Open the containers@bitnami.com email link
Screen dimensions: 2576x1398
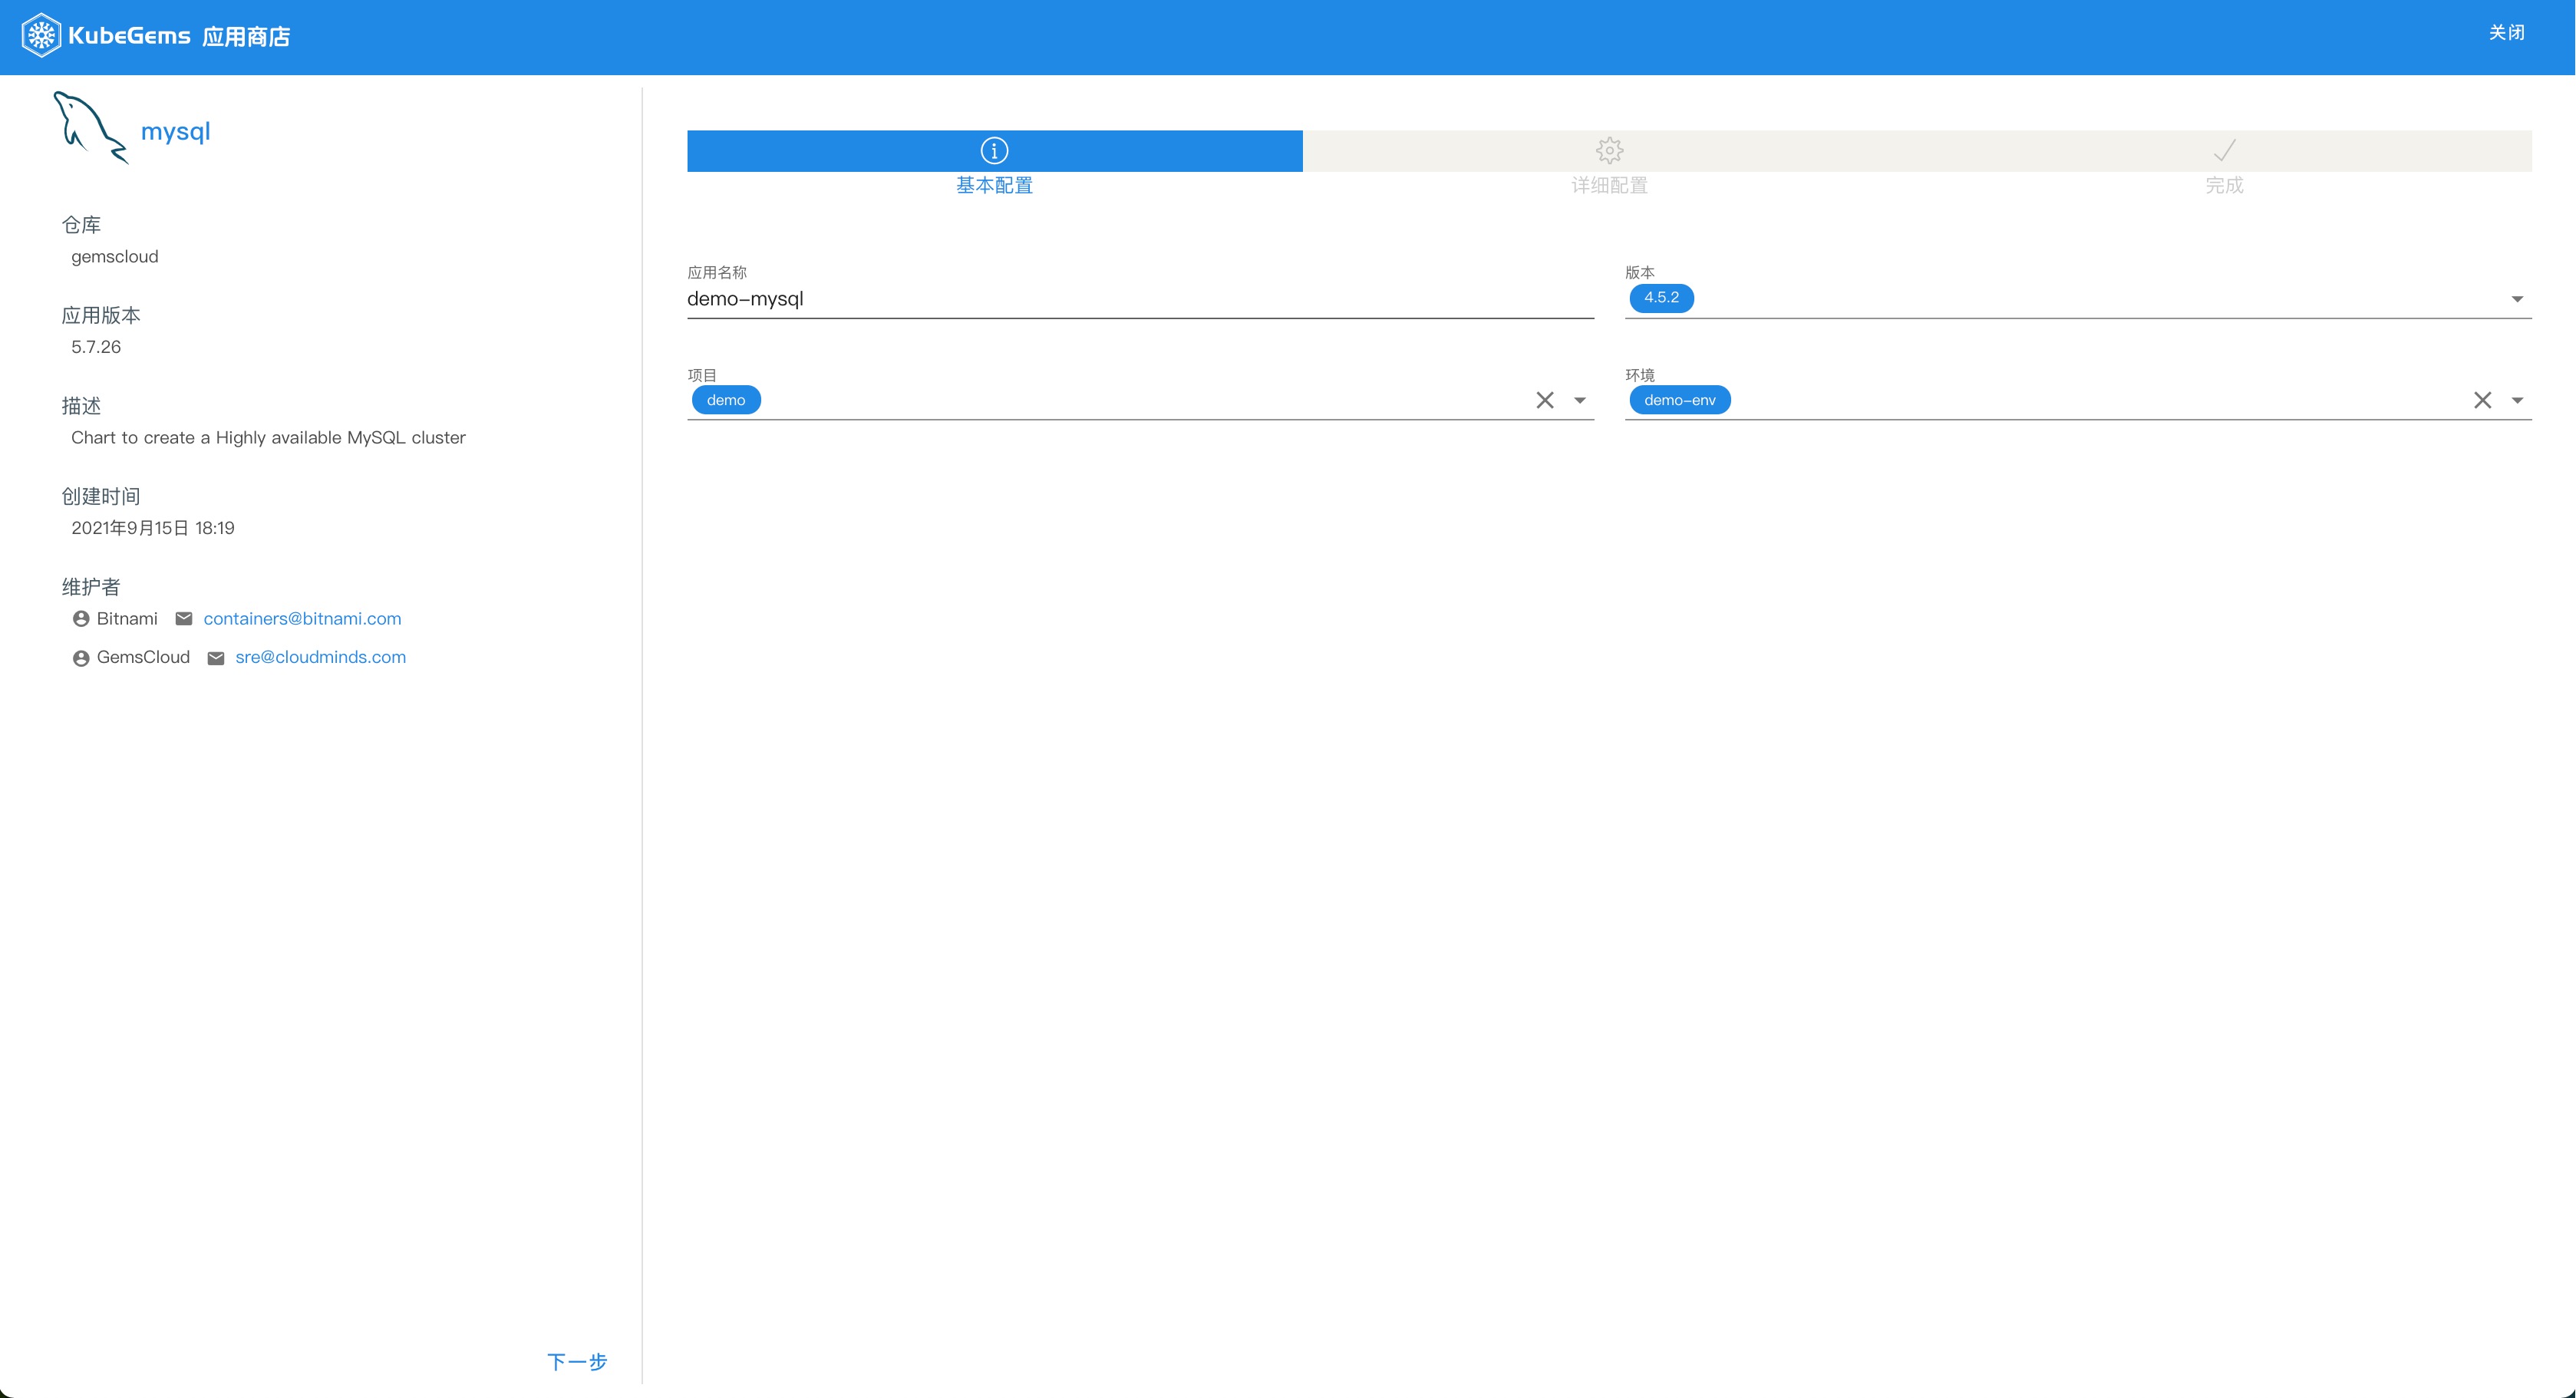(302, 619)
